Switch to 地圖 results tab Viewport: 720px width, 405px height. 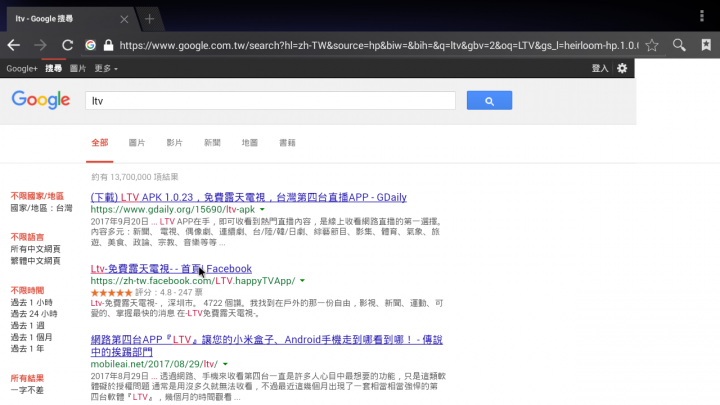tap(250, 143)
